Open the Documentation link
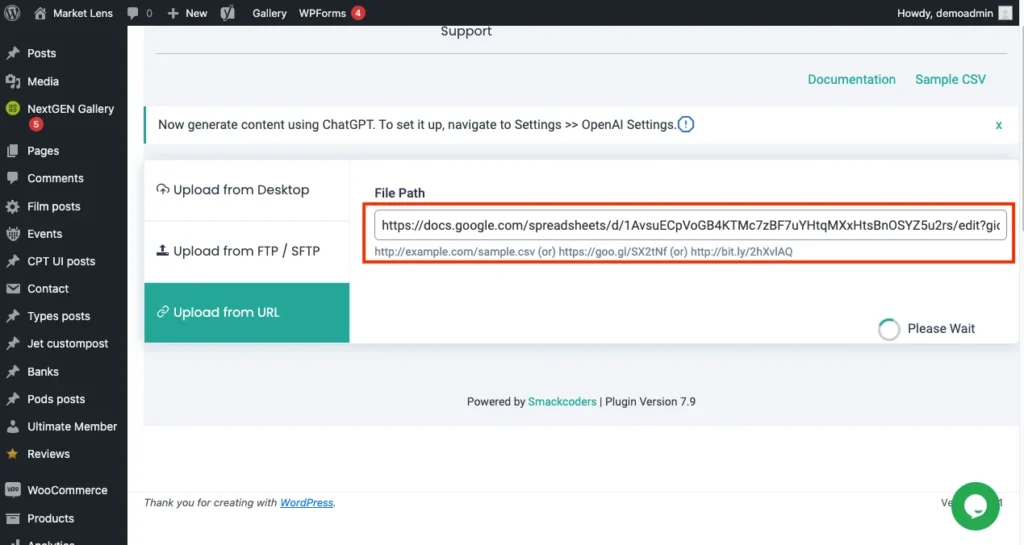Image resolution: width=1024 pixels, height=545 pixels. tap(851, 80)
